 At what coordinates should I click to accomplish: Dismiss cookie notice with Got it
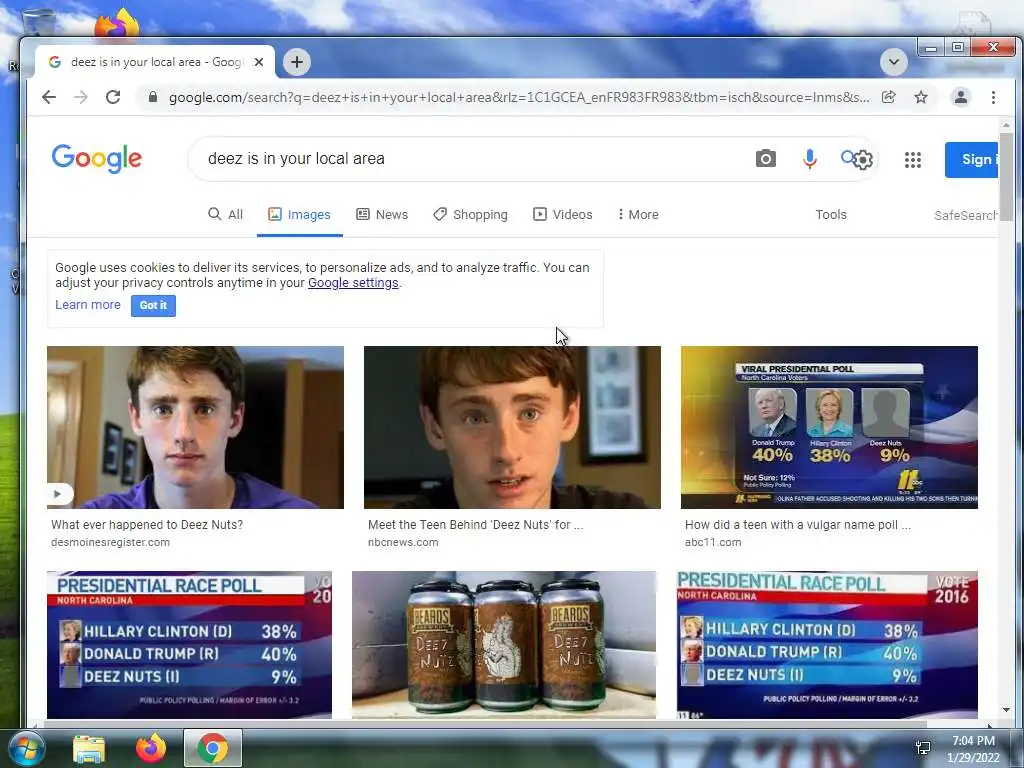click(153, 306)
